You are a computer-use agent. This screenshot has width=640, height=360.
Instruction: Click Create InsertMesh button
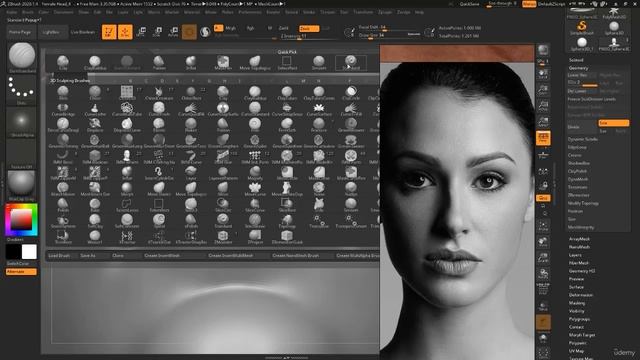(x=162, y=256)
